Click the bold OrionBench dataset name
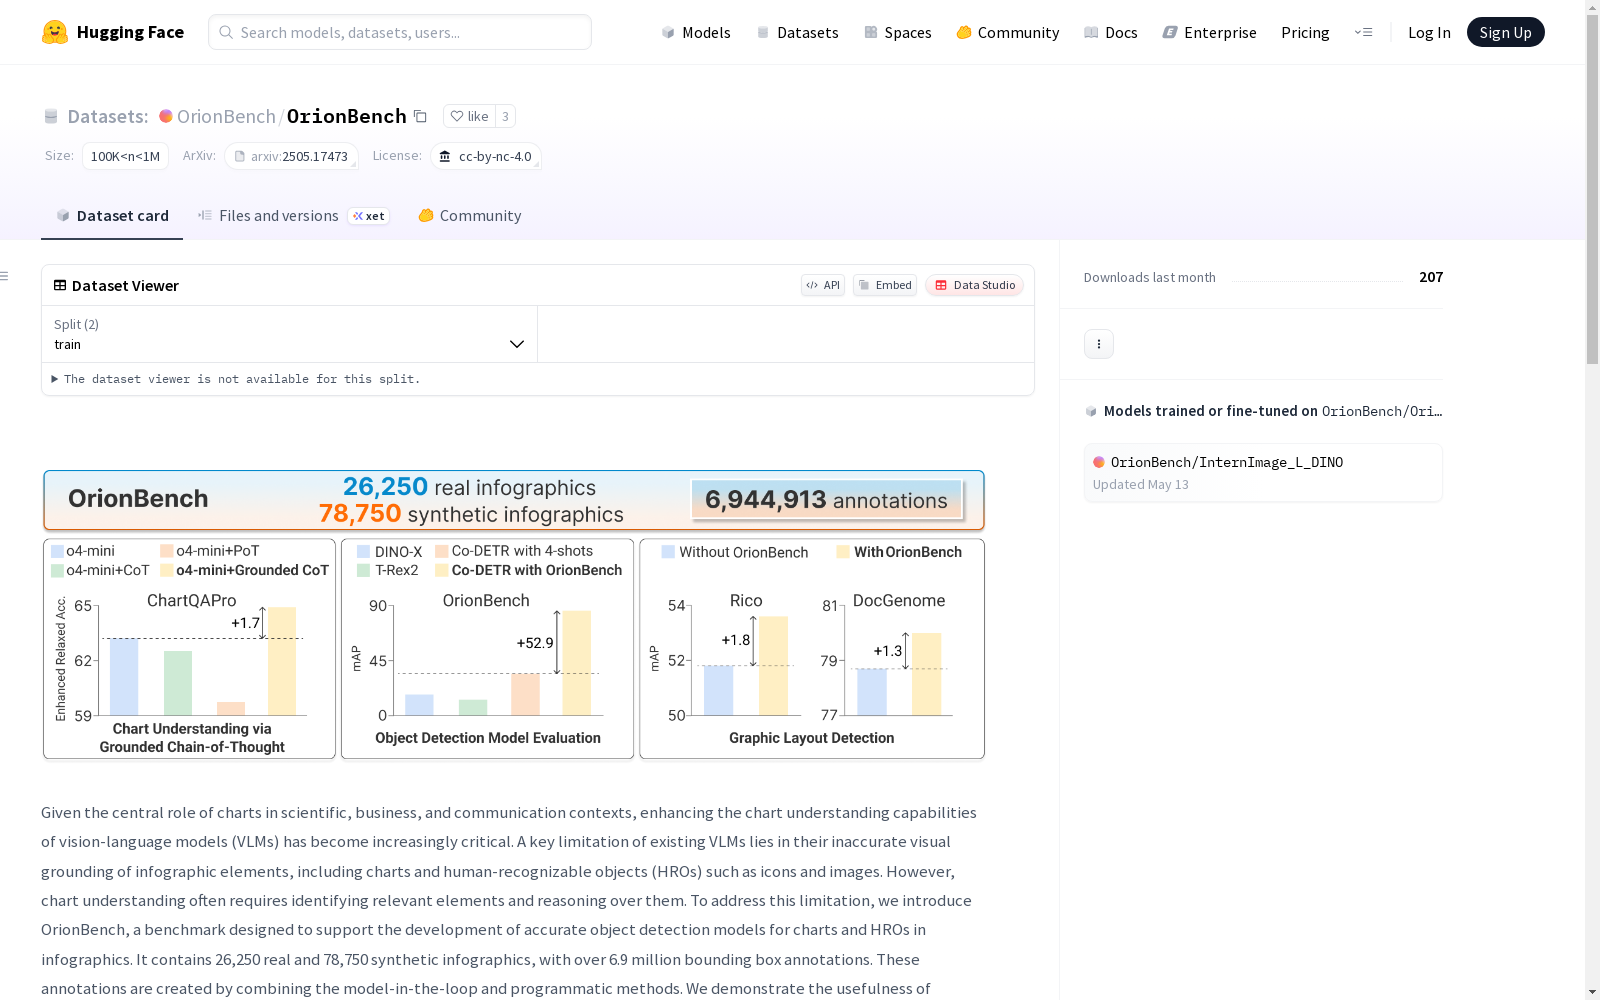The image size is (1600, 1000). pyautogui.click(x=347, y=116)
